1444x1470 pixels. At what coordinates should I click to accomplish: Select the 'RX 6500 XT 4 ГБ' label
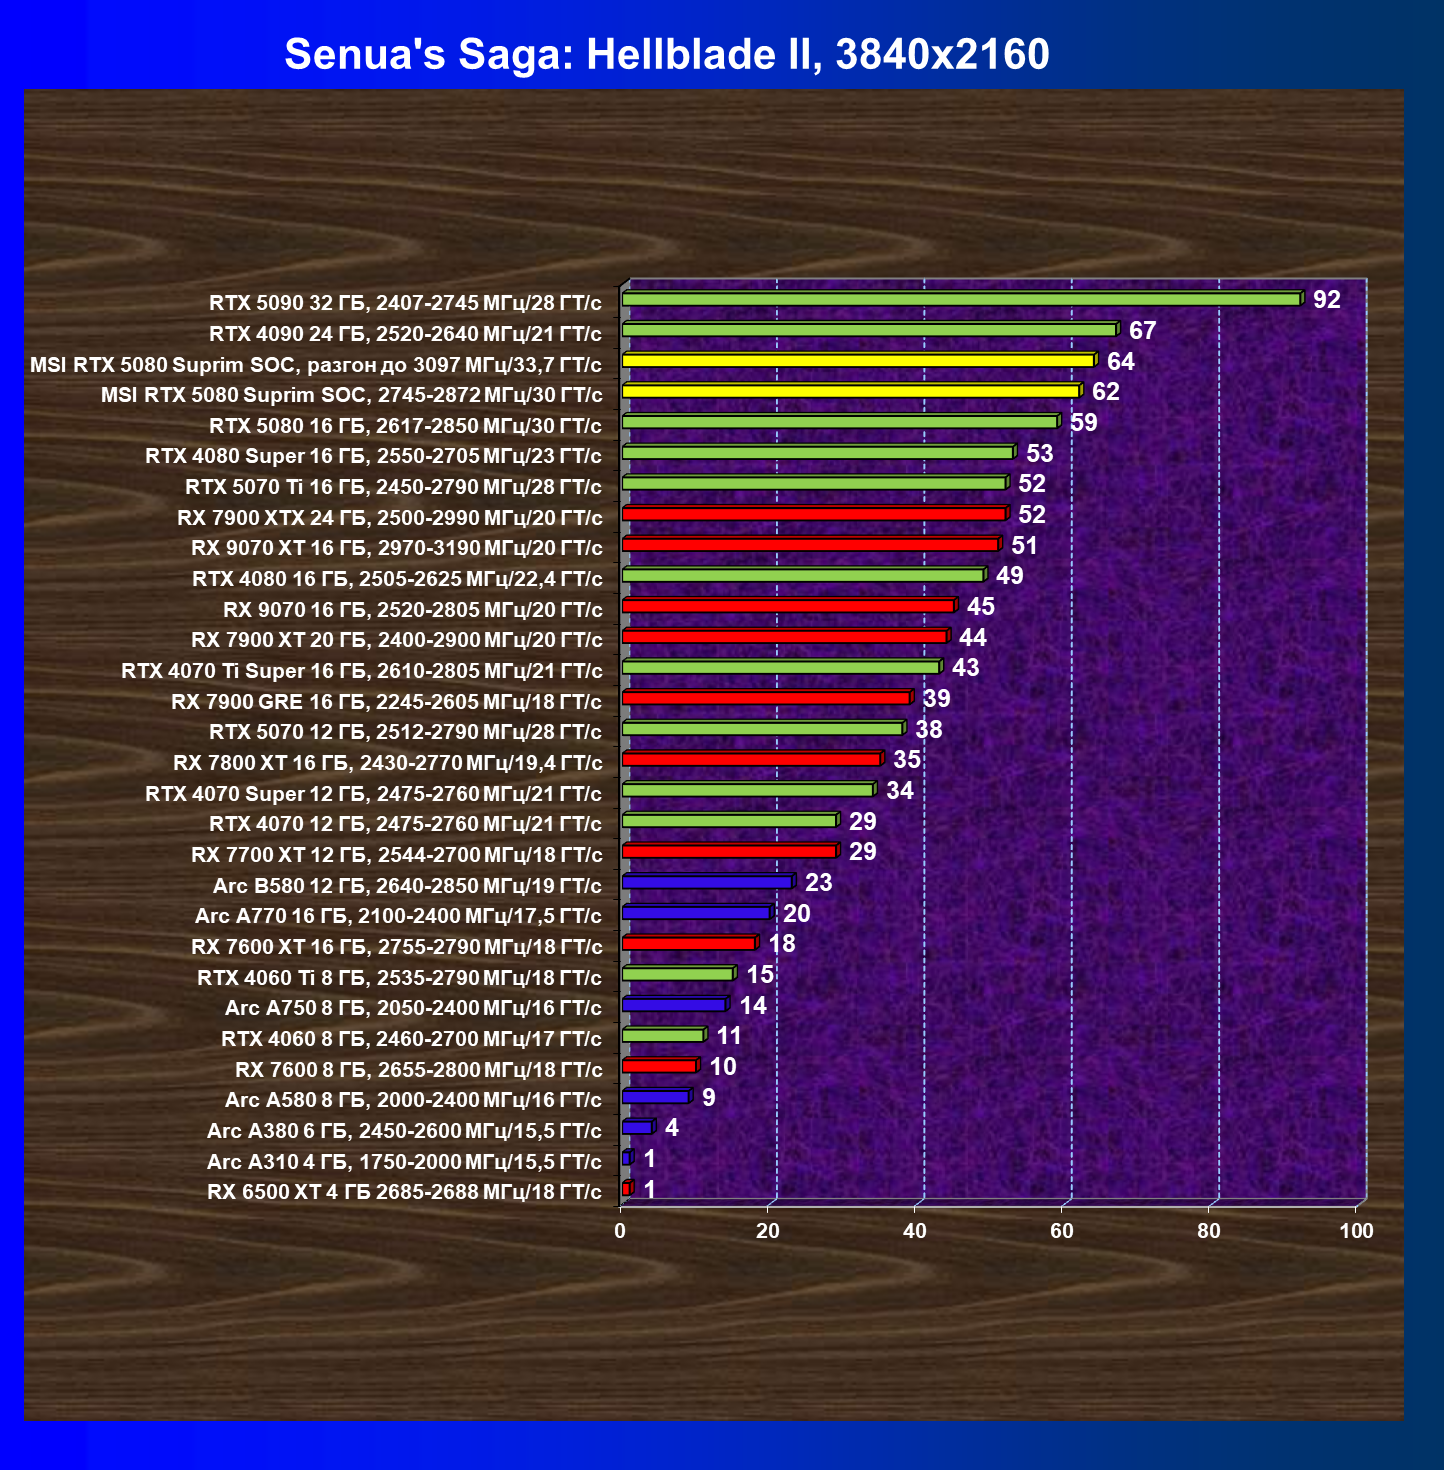(x=404, y=1192)
